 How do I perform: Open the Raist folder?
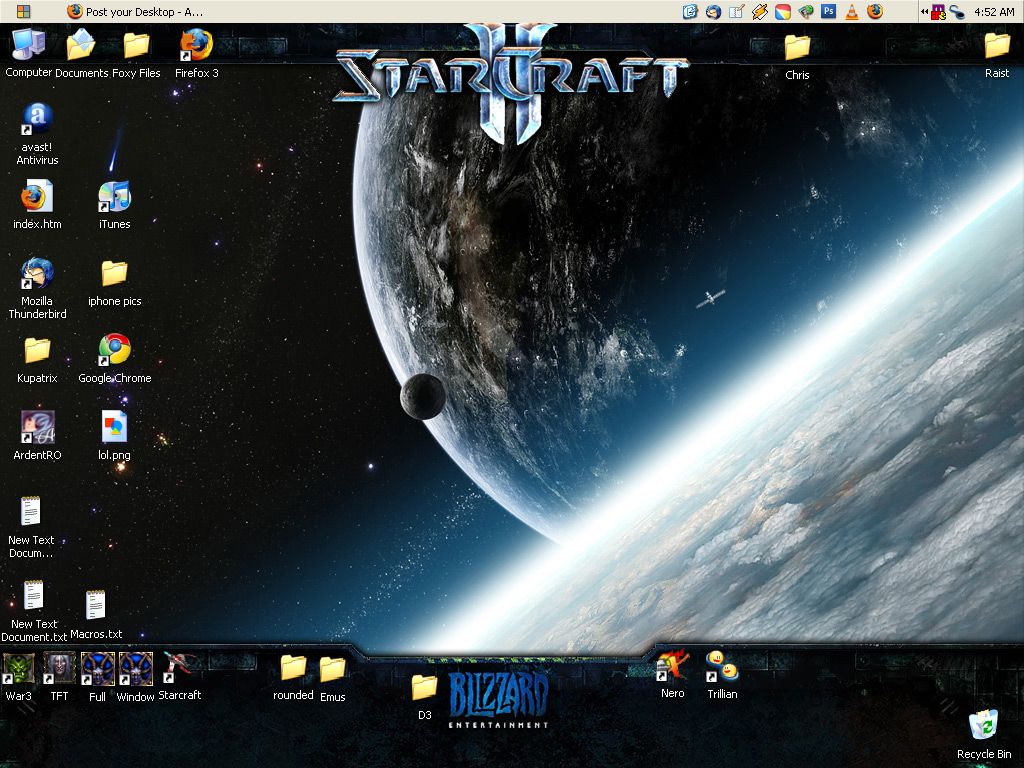(x=997, y=54)
